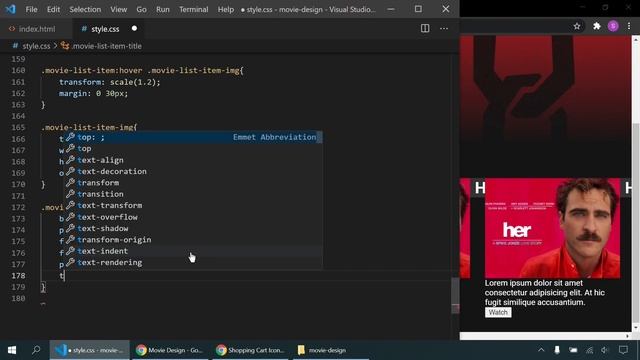This screenshot has width=640, height=360.
Task: Click .movie-list-item-title in the breadcrumb
Action: [x=106, y=46]
